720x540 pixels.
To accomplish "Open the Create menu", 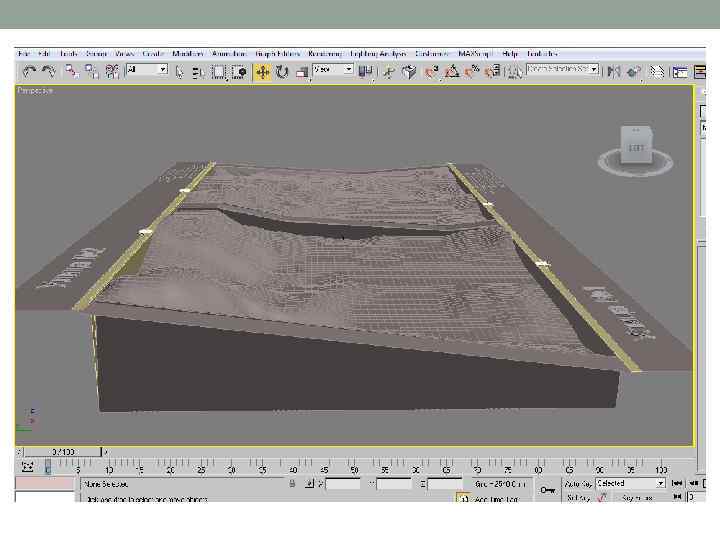I will click(x=153, y=54).
